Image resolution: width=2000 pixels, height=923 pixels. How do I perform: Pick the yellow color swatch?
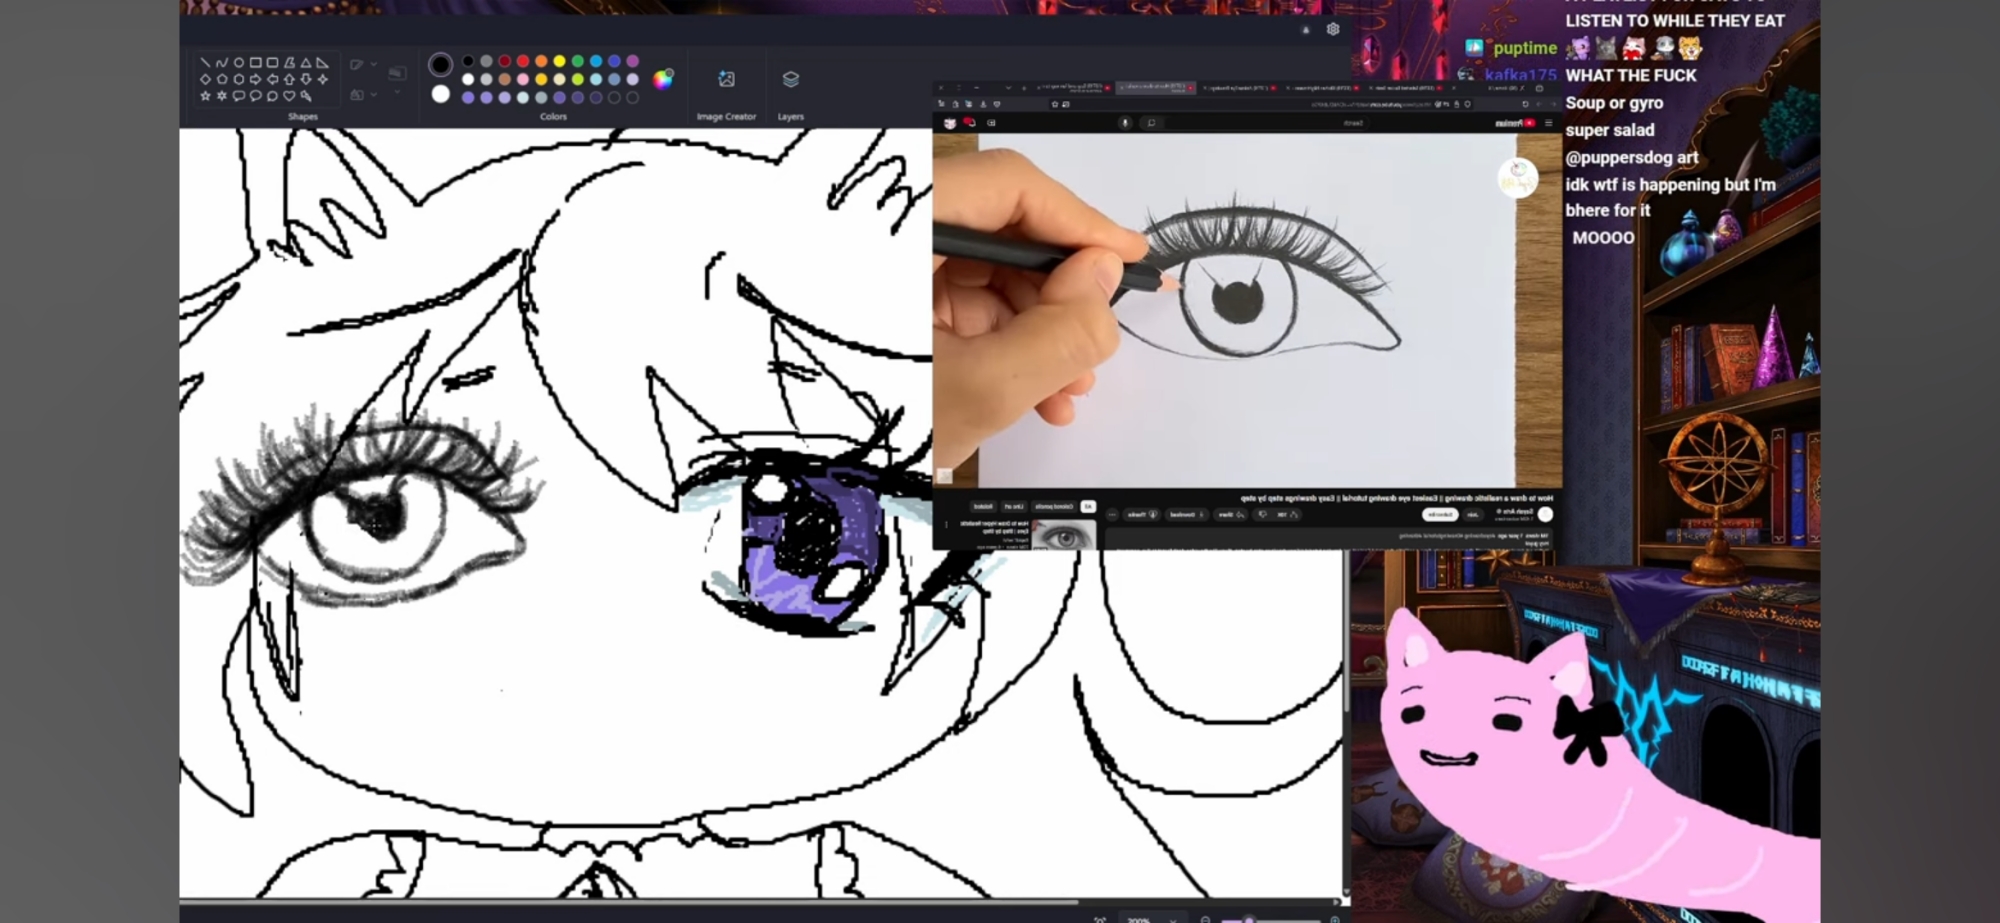point(559,62)
